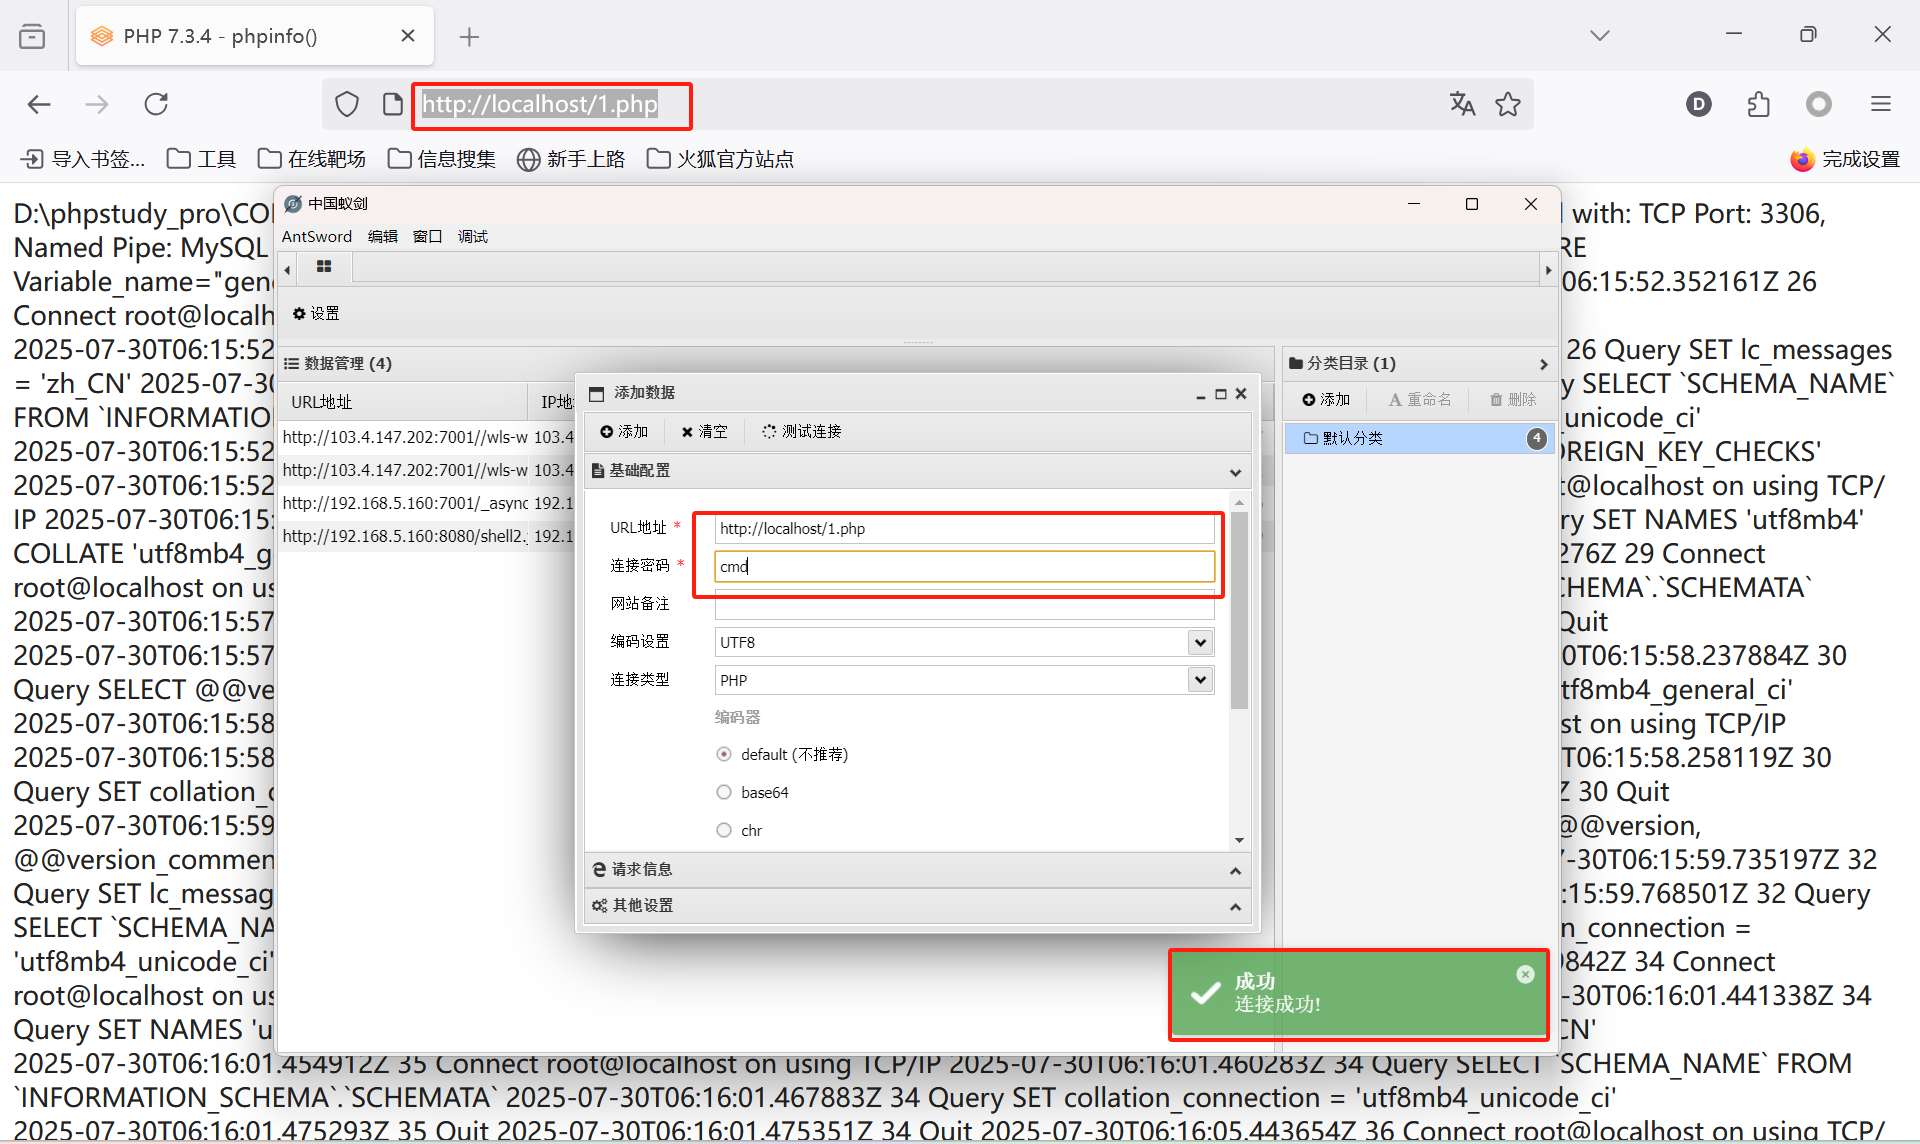Open the 导入书签 bookmark item
Image resolution: width=1920 pixels, height=1144 pixels.
[83, 159]
